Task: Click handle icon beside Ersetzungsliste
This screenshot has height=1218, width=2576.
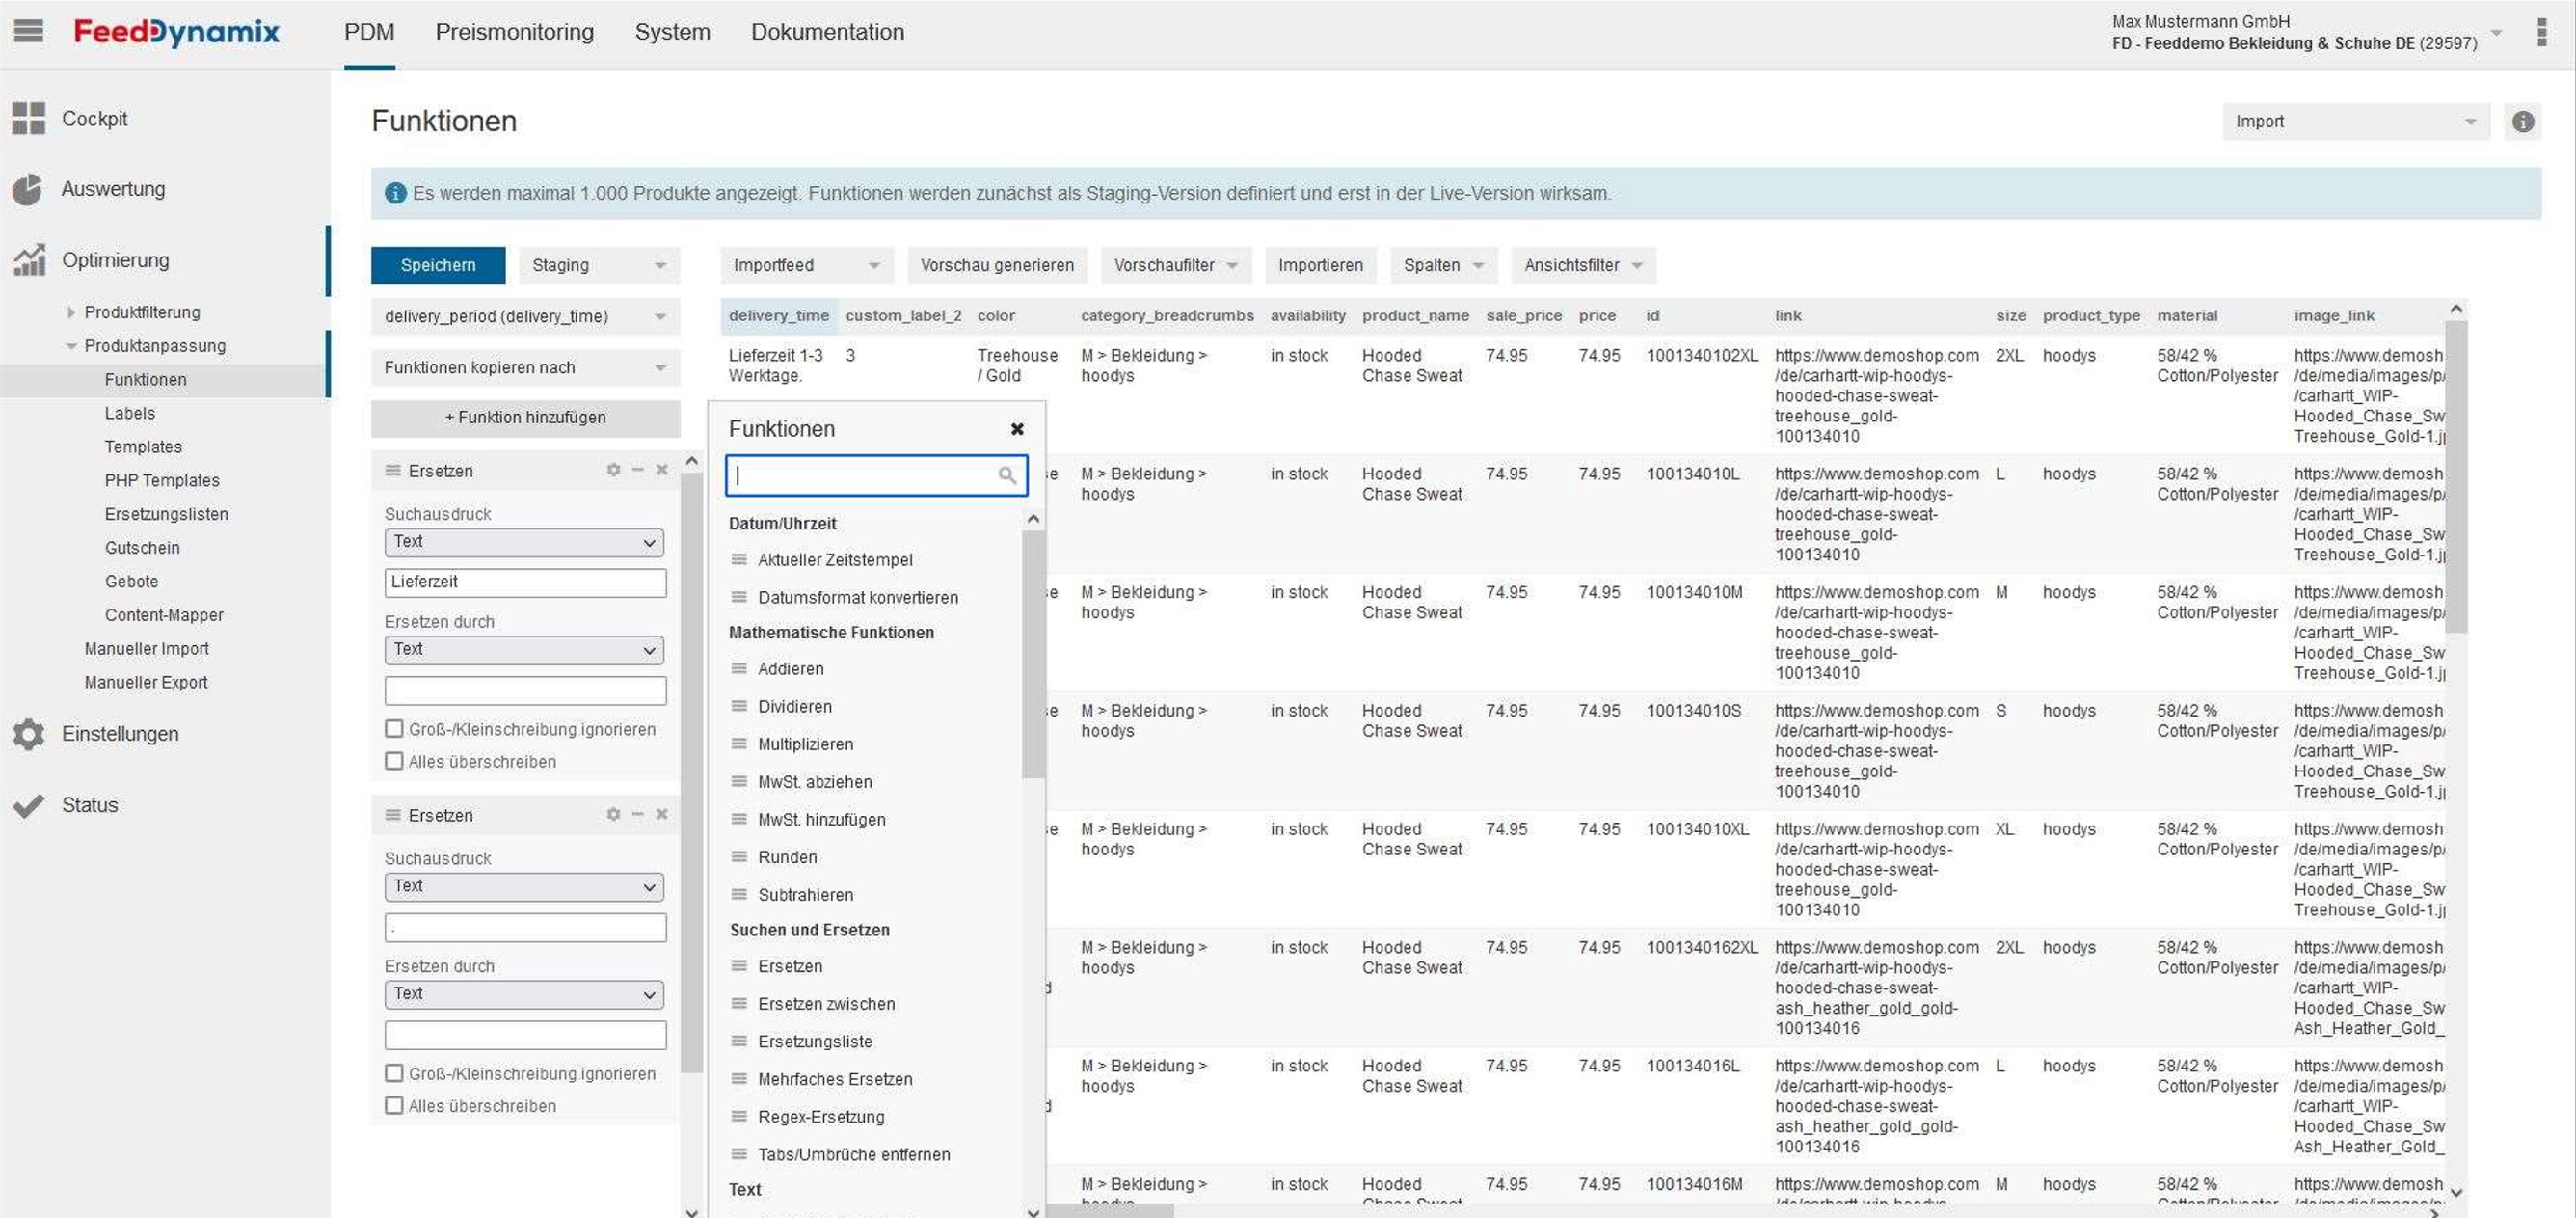Action: (x=739, y=1041)
